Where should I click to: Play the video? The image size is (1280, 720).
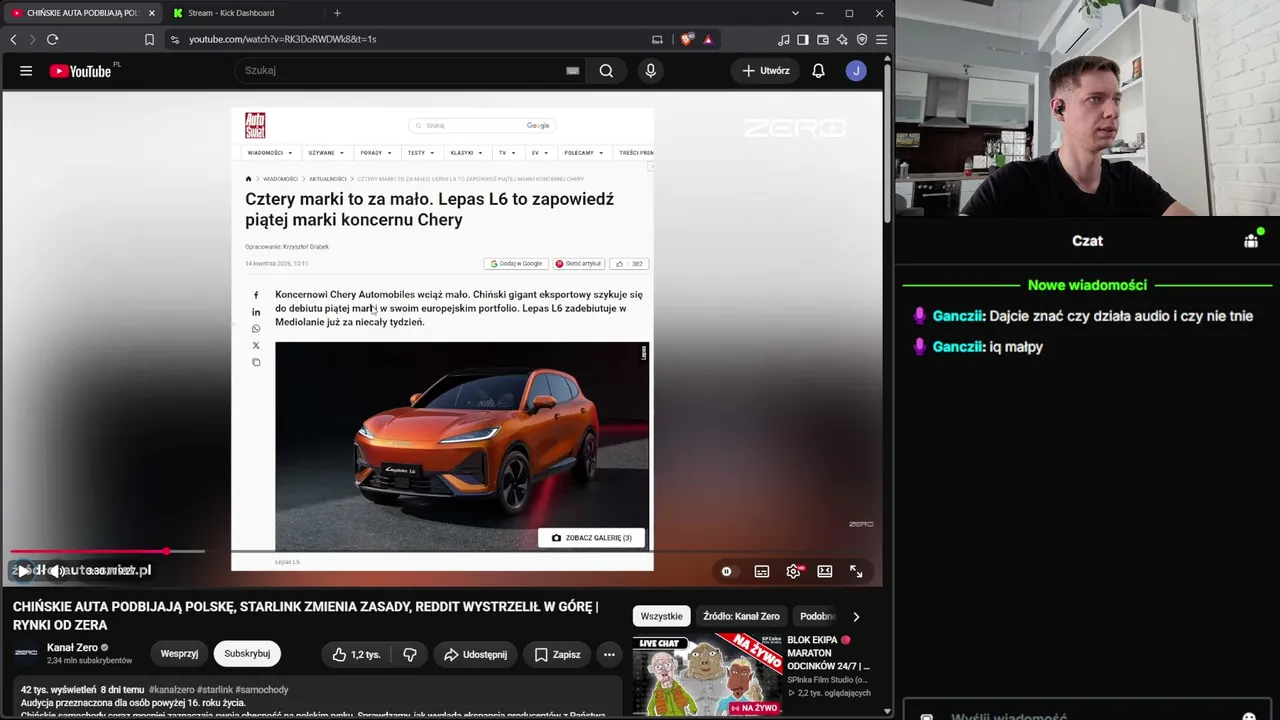tap(23, 571)
